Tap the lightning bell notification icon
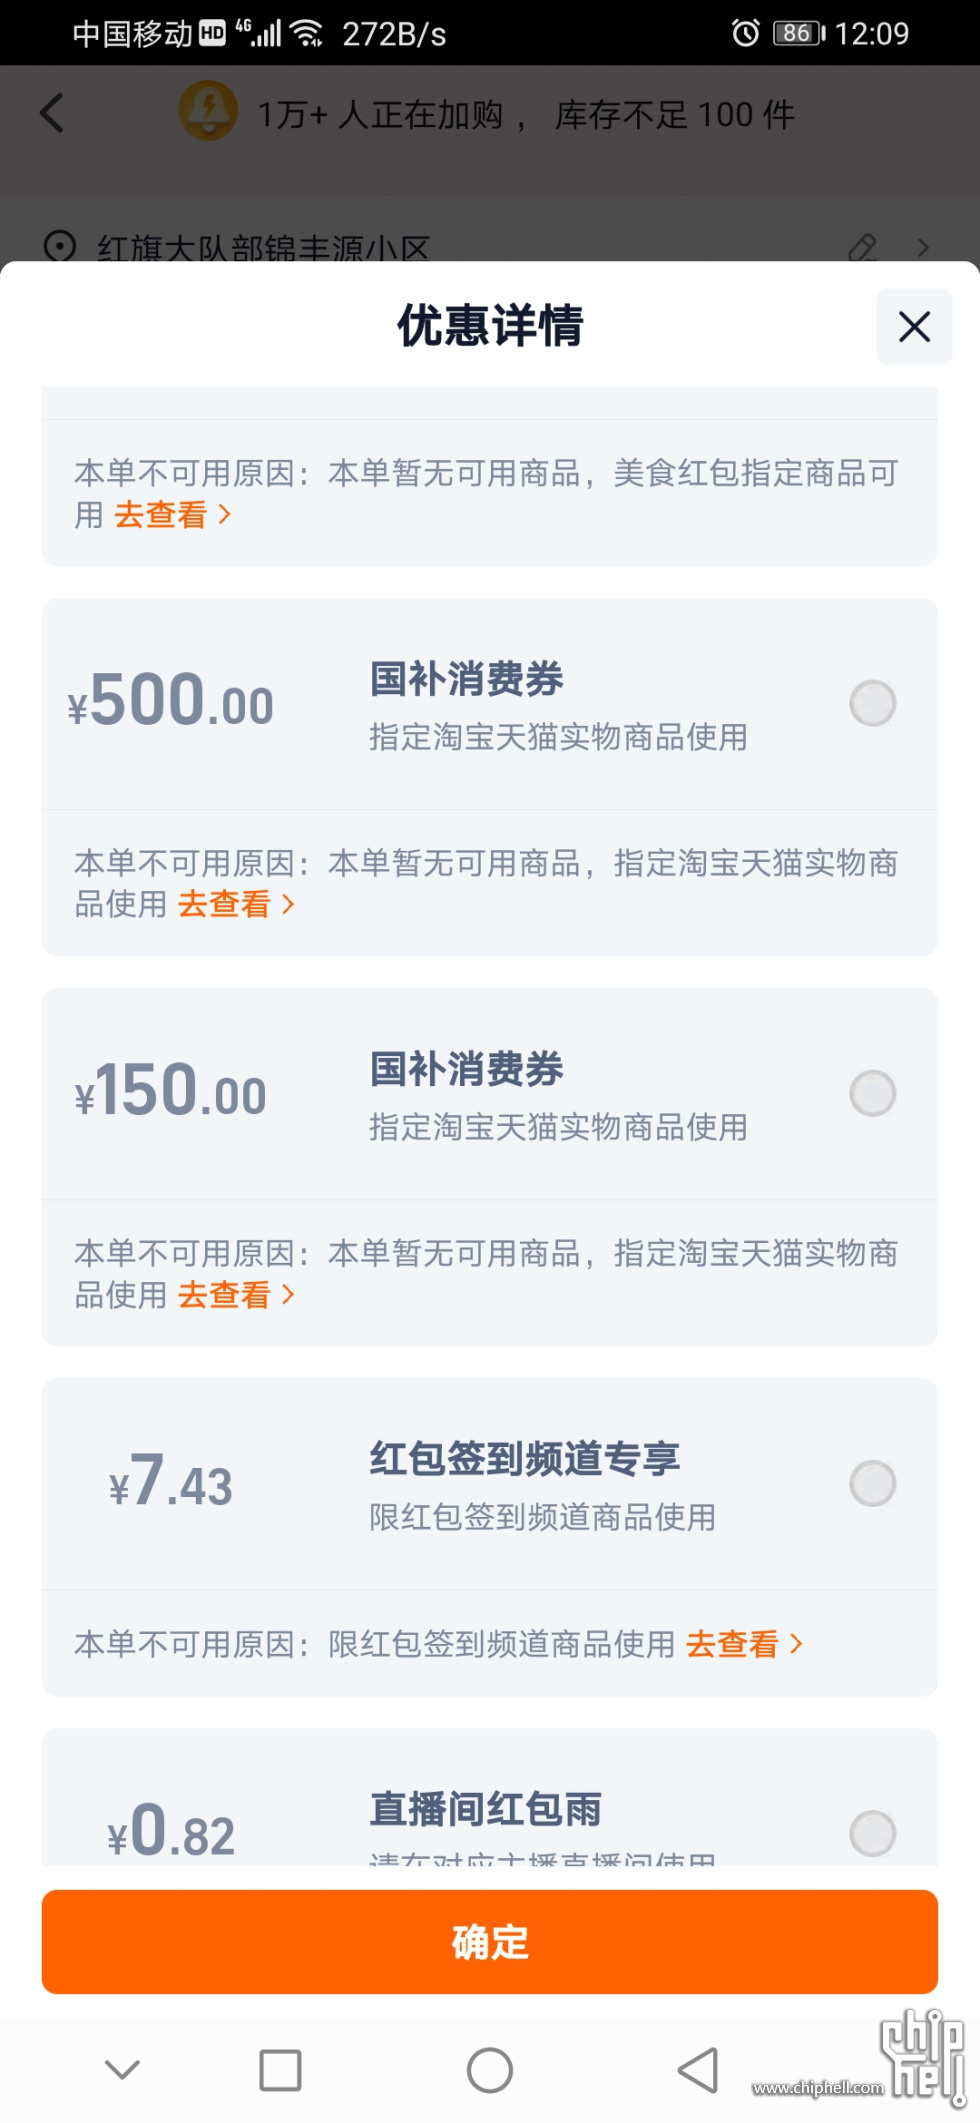The image size is (980, 2123). point(208,110)
